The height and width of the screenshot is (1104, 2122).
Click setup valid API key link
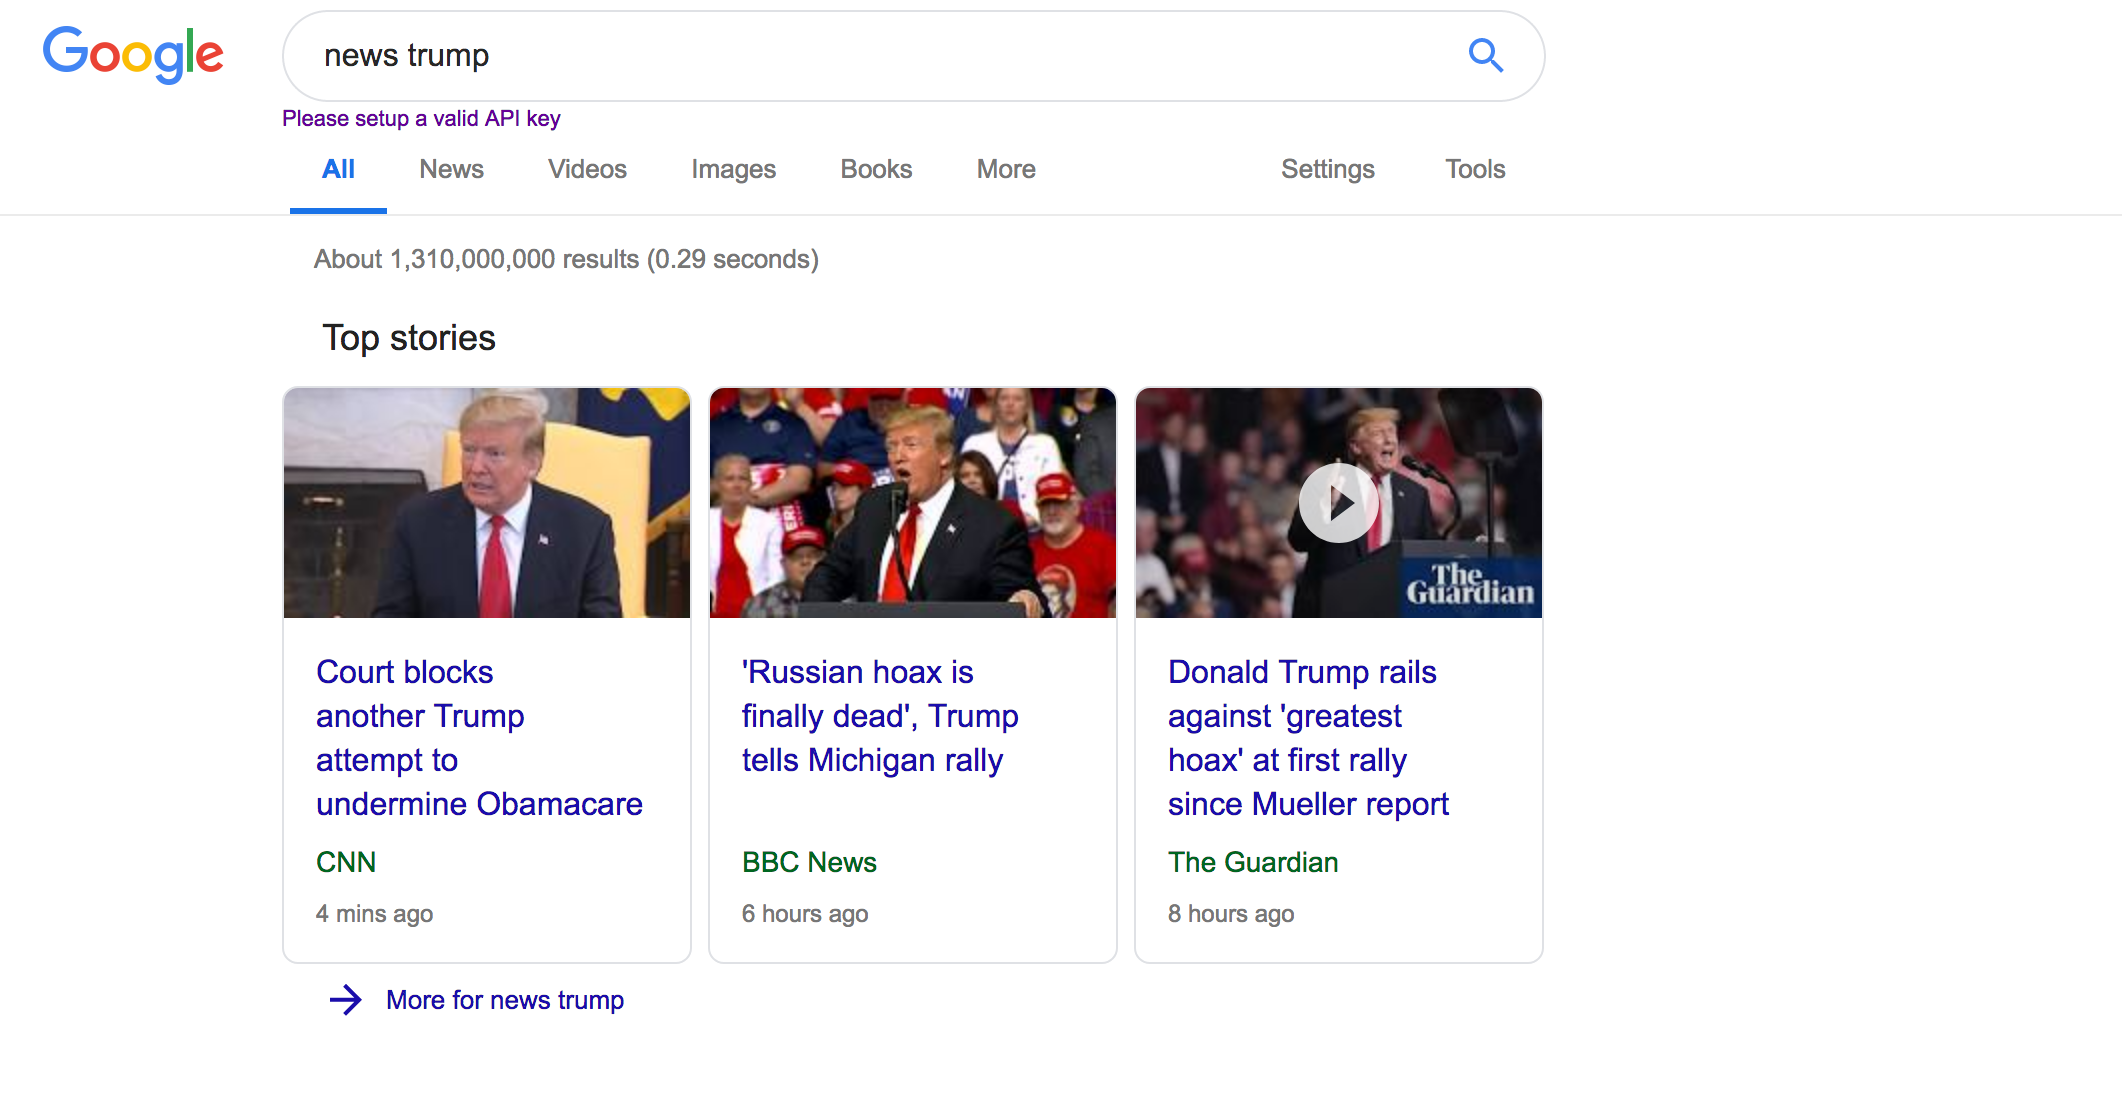[424, 118]
